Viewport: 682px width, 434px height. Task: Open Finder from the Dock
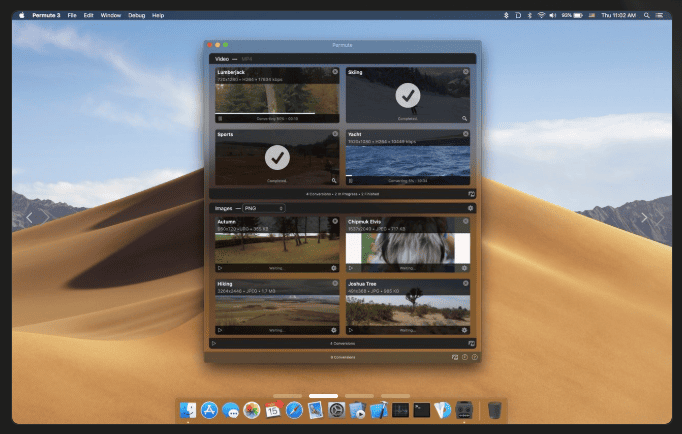188,410
